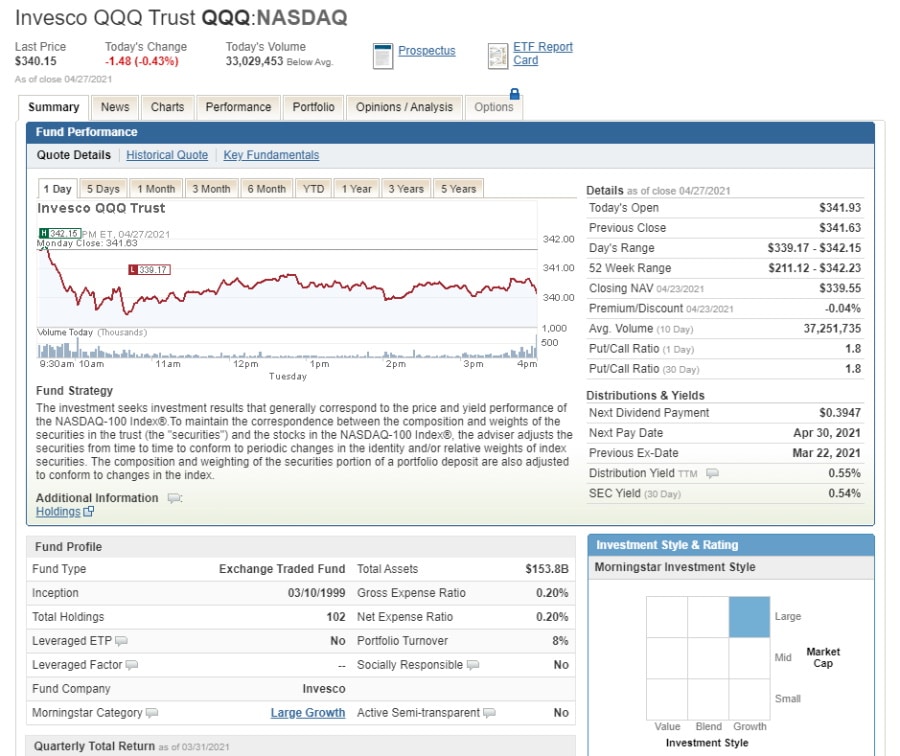This screenshot has height=756, width=900.
Task: Click the low price L marker on chart
Action: 149,269
